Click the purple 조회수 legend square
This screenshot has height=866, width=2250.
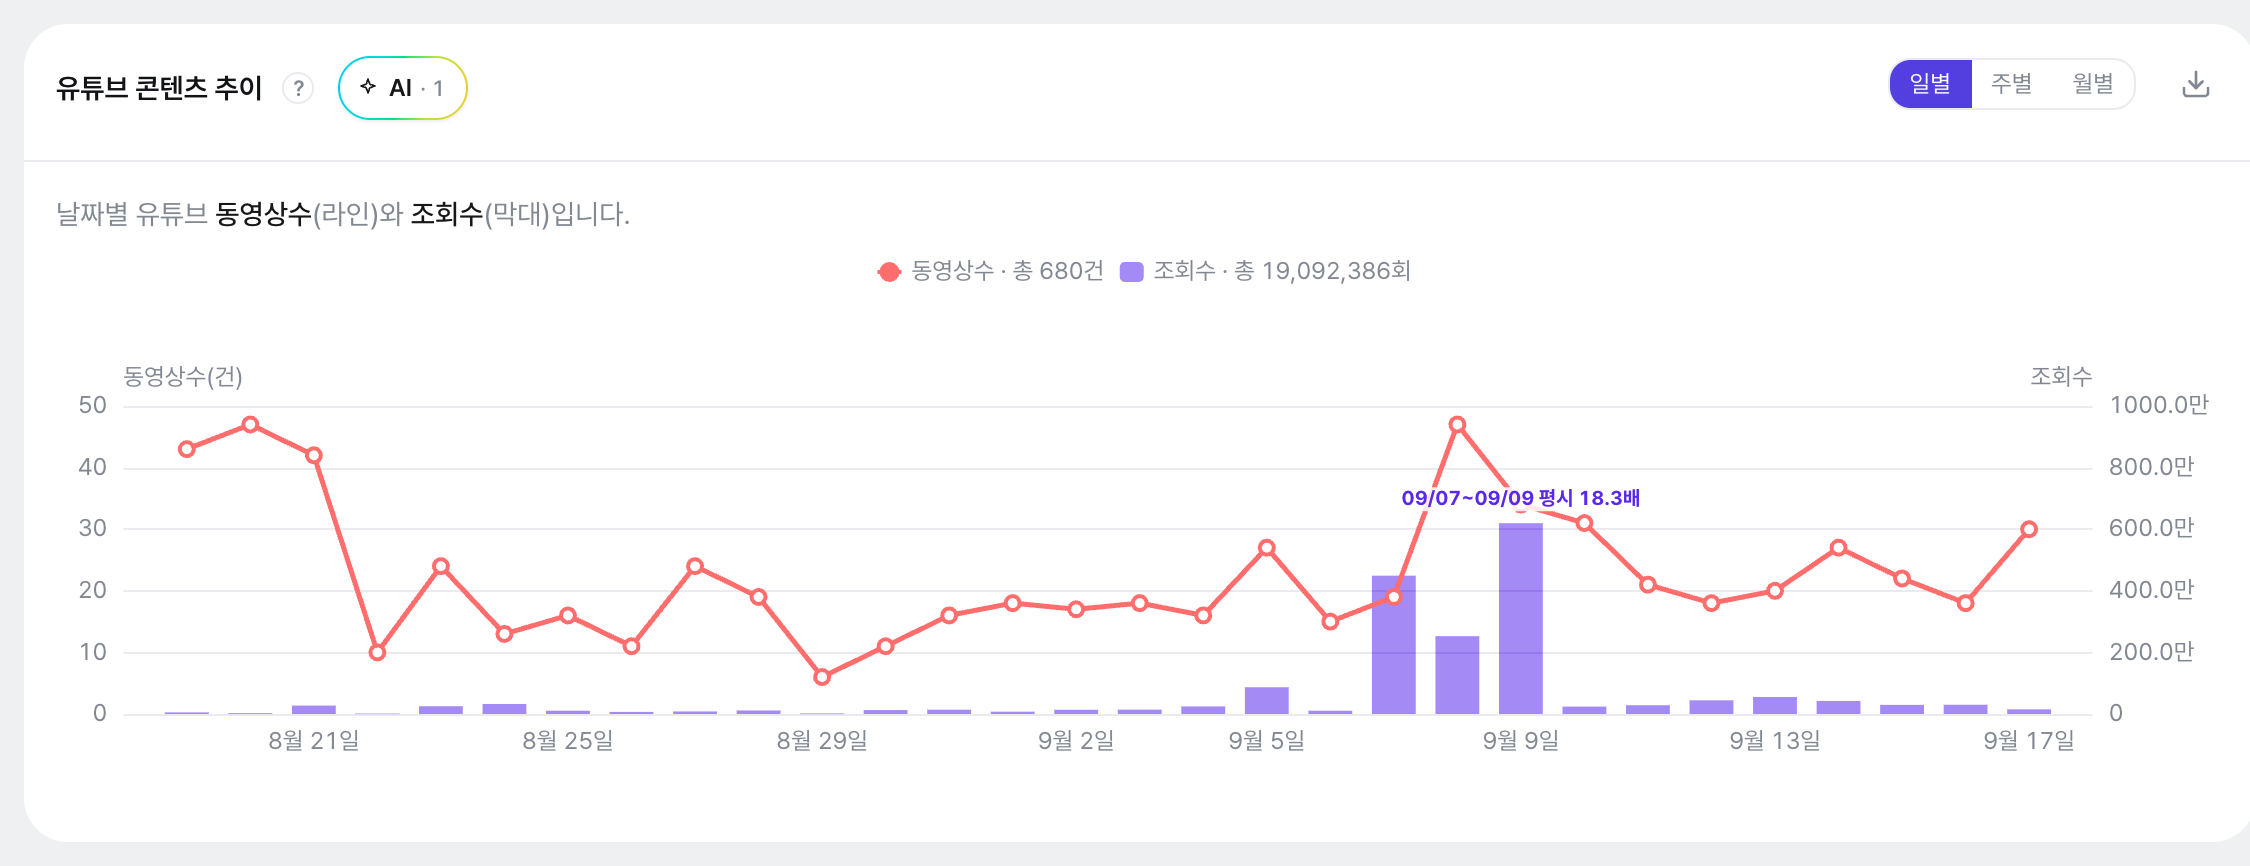1132,272
